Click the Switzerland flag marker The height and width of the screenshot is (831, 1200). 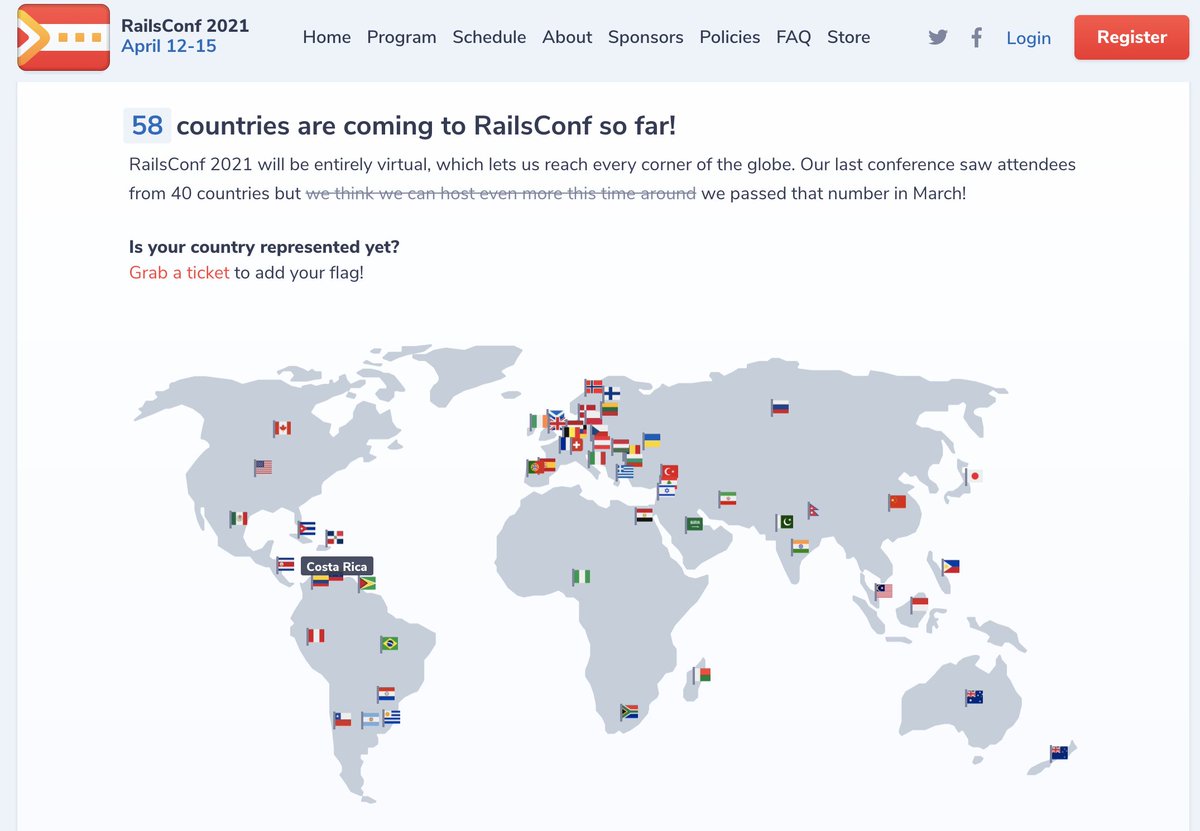click(x=576, y=445)
